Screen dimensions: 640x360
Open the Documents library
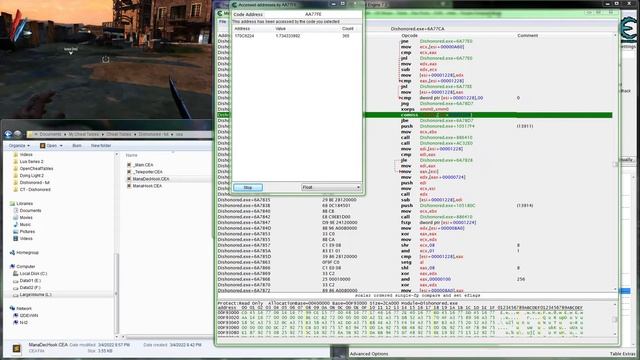(30, 211)
